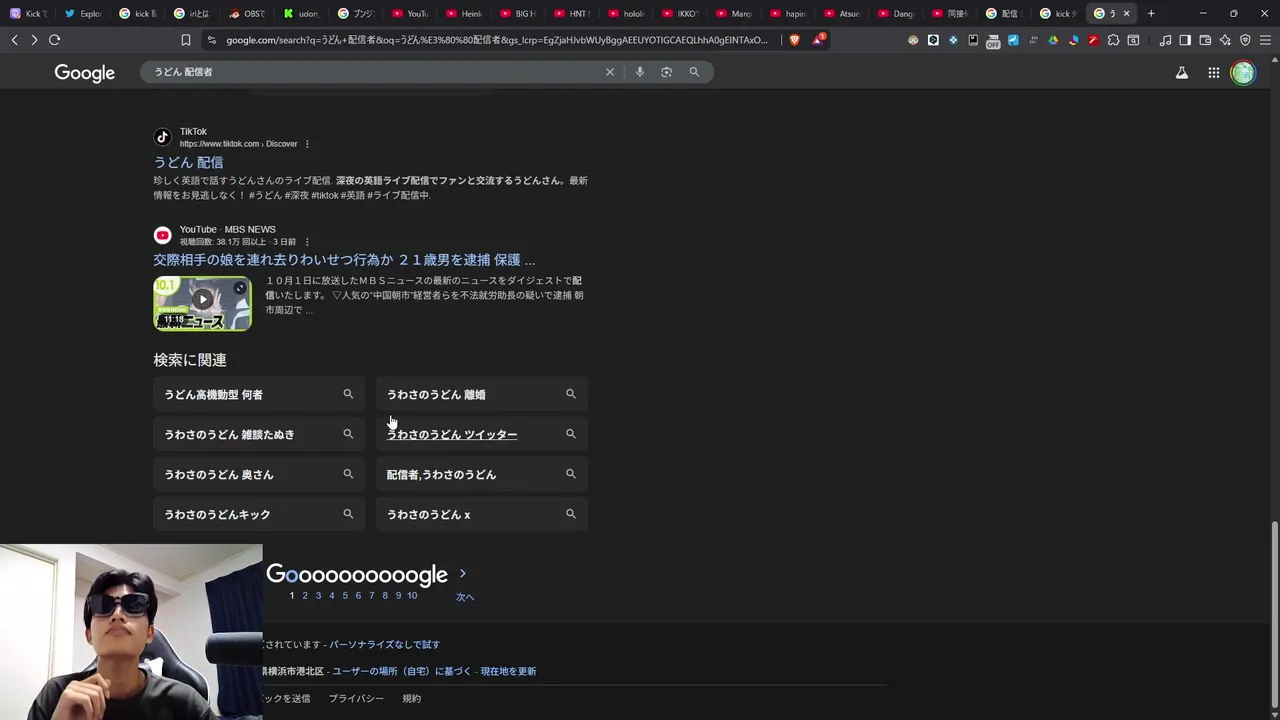
Task: Open the YouTube result about 交際相手の娘
Action: (344, 260)
